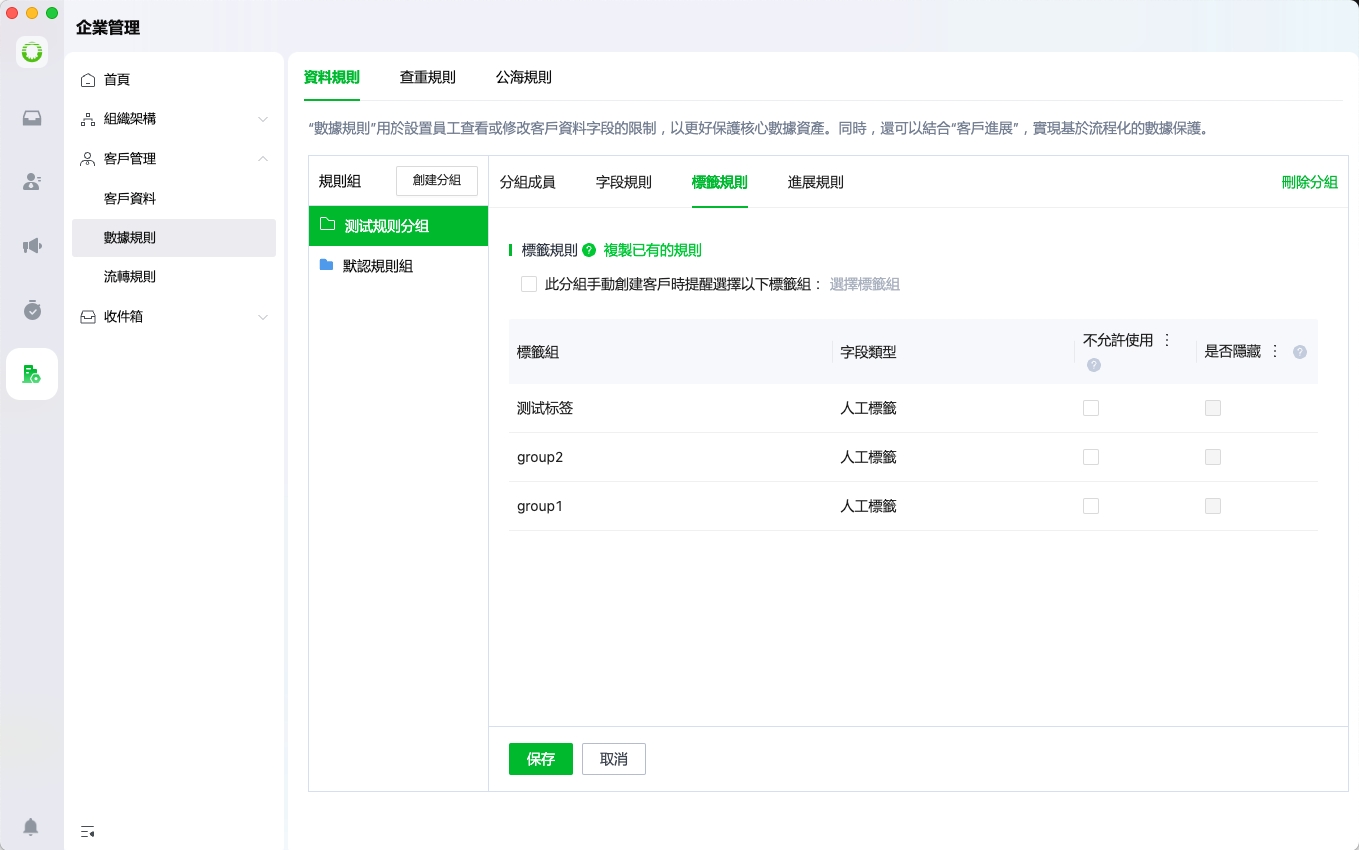The height and width of the screenshot is (850, 1359).
Task: Click the green 保存 button
Action: click(x=540, y=759)
